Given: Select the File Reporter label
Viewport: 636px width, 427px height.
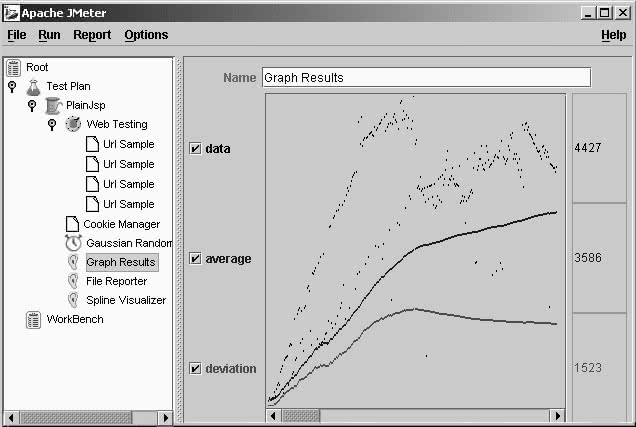Looking at the screenshot, I should 117,281.
